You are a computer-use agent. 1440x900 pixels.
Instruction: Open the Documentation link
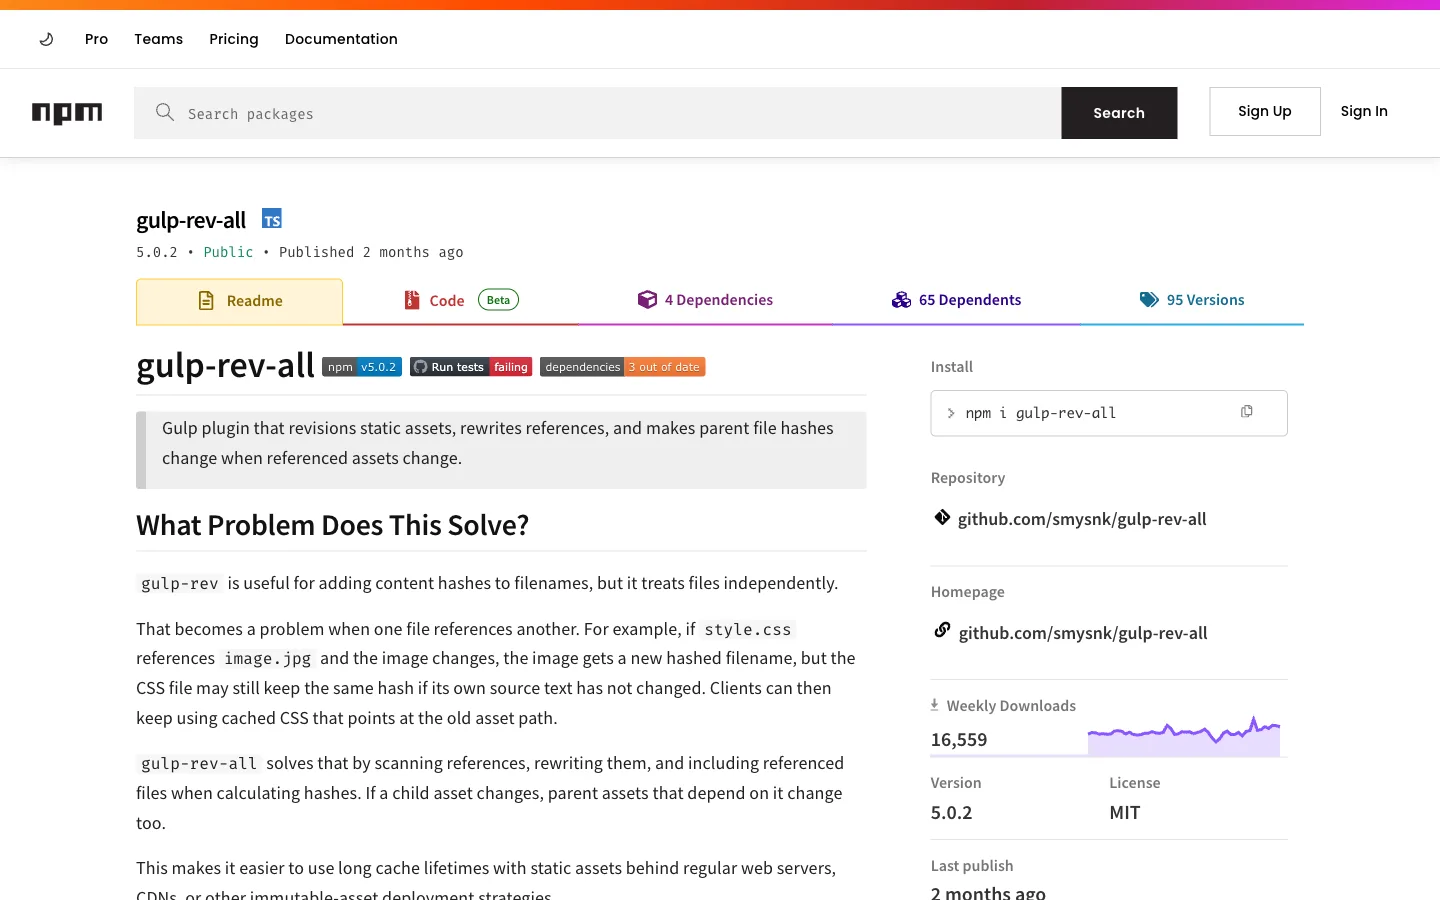pos(341,39)
